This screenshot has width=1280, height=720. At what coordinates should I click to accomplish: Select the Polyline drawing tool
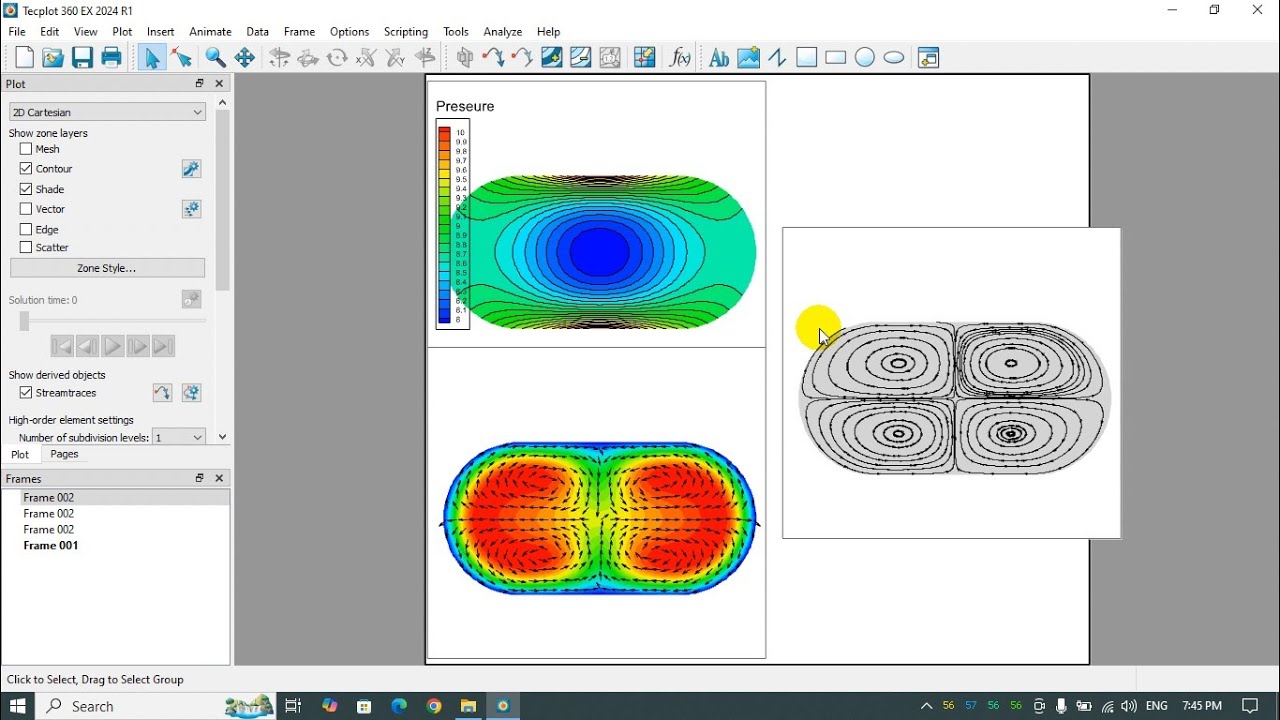pos(777,58)
